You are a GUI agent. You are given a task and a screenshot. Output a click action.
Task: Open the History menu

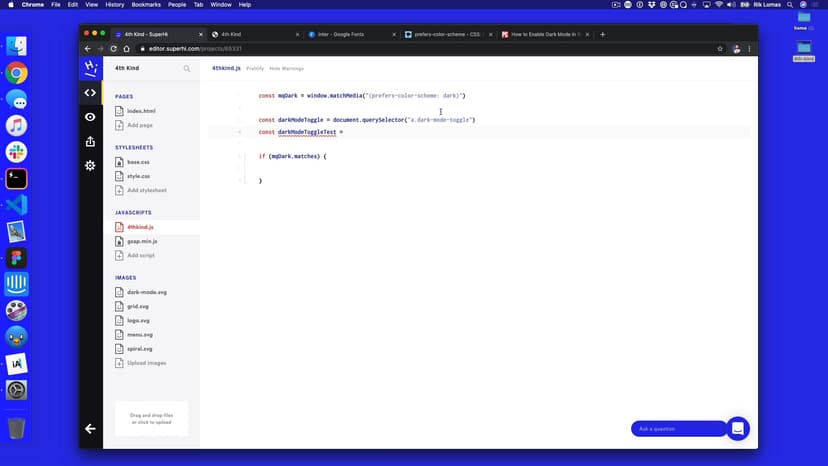pos(115,5)
